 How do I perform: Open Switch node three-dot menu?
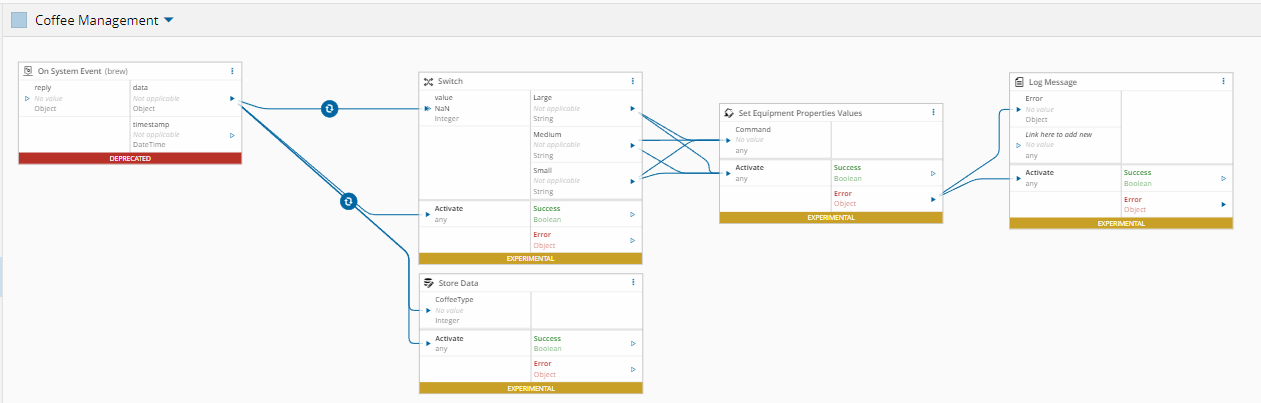(x=632, y=81)
